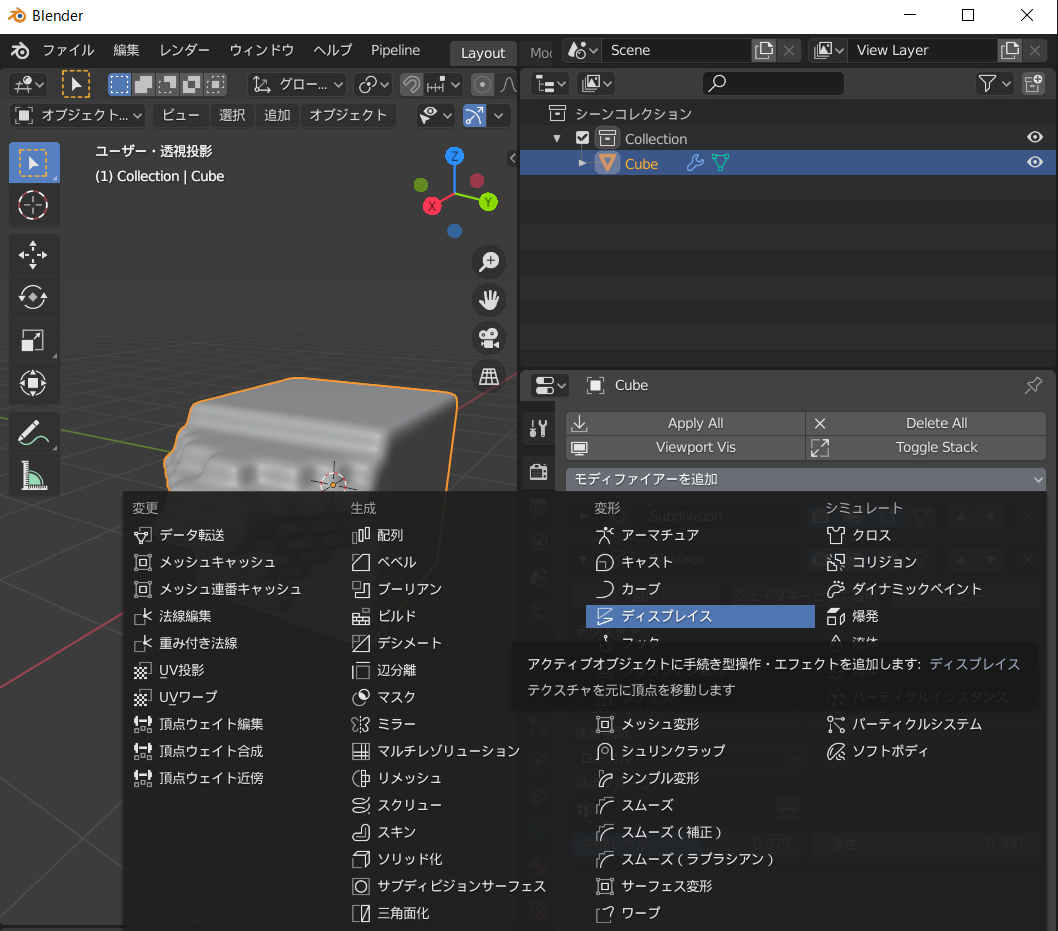Open the Tool properties tab icon

(538, 428)
